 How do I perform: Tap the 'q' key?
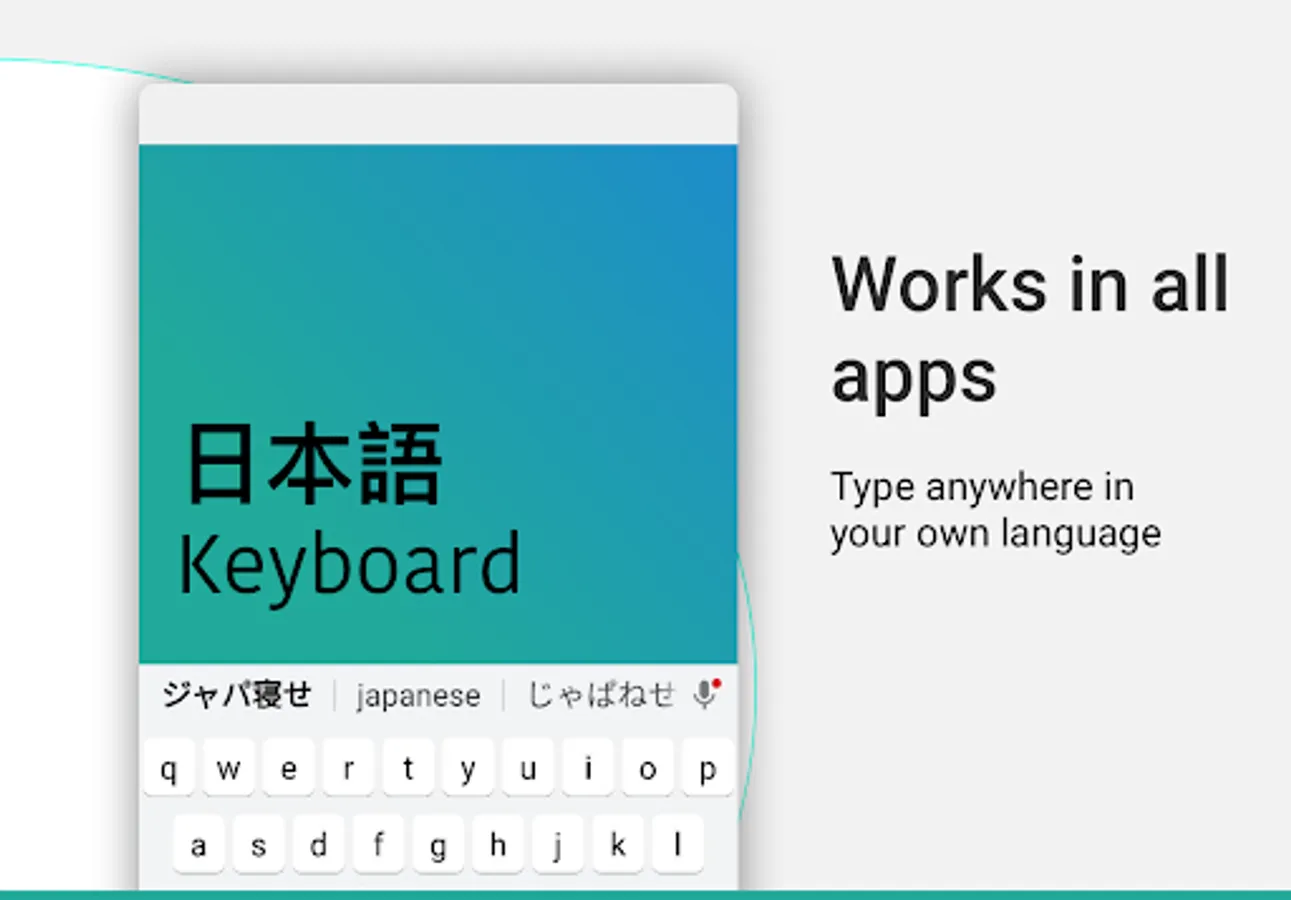click(x=169, y=768)
